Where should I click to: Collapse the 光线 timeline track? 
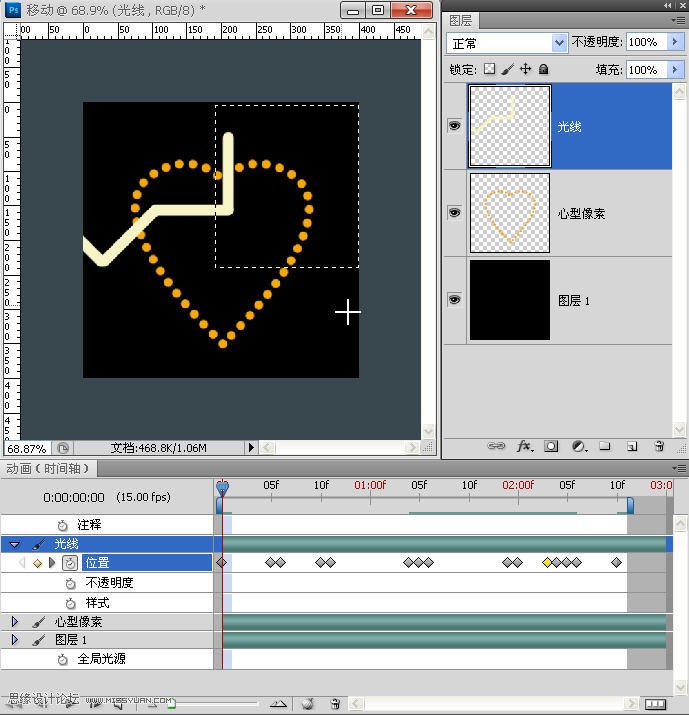pos(14,544)
